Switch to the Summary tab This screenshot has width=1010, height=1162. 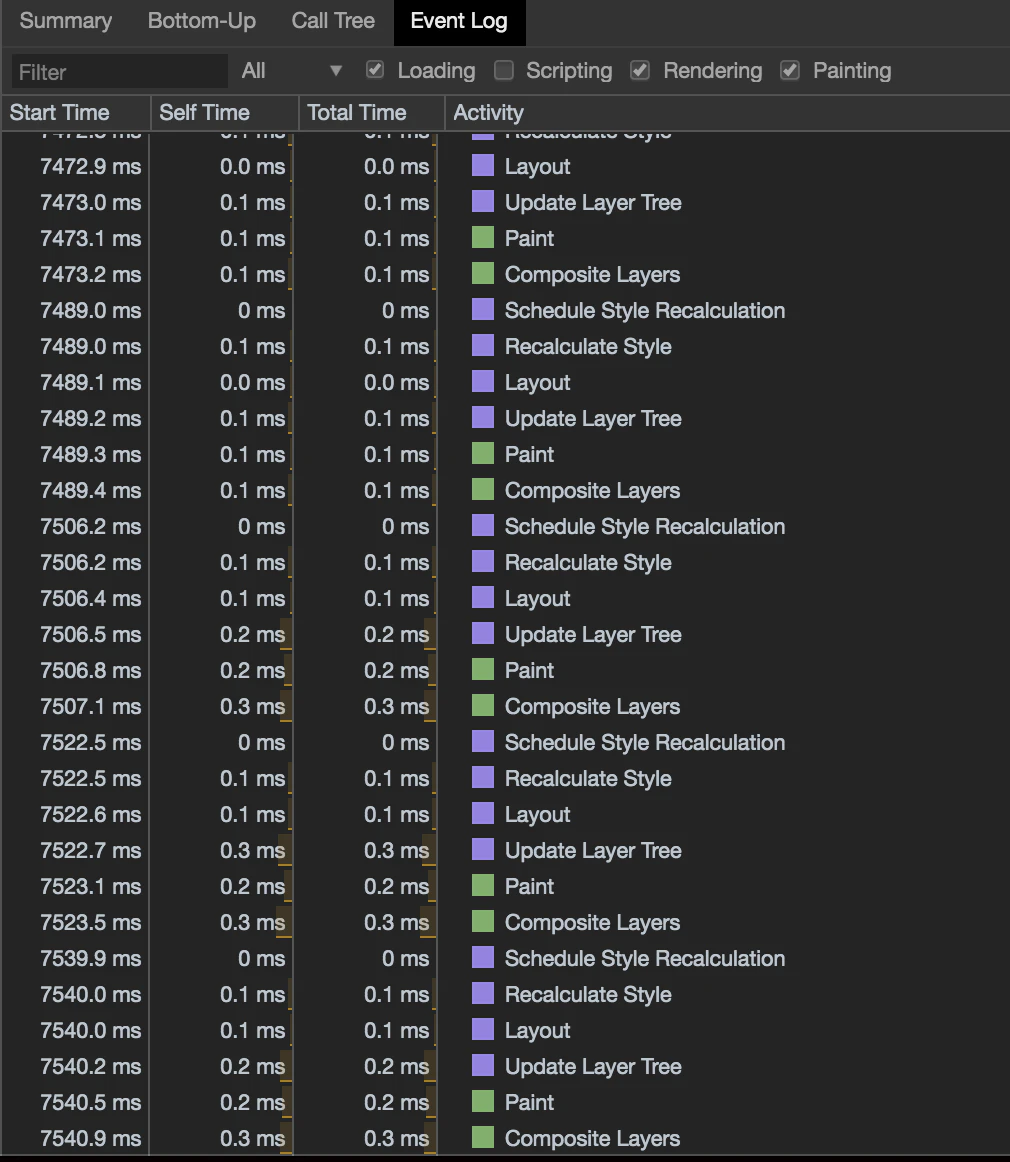tap(66, 21)
